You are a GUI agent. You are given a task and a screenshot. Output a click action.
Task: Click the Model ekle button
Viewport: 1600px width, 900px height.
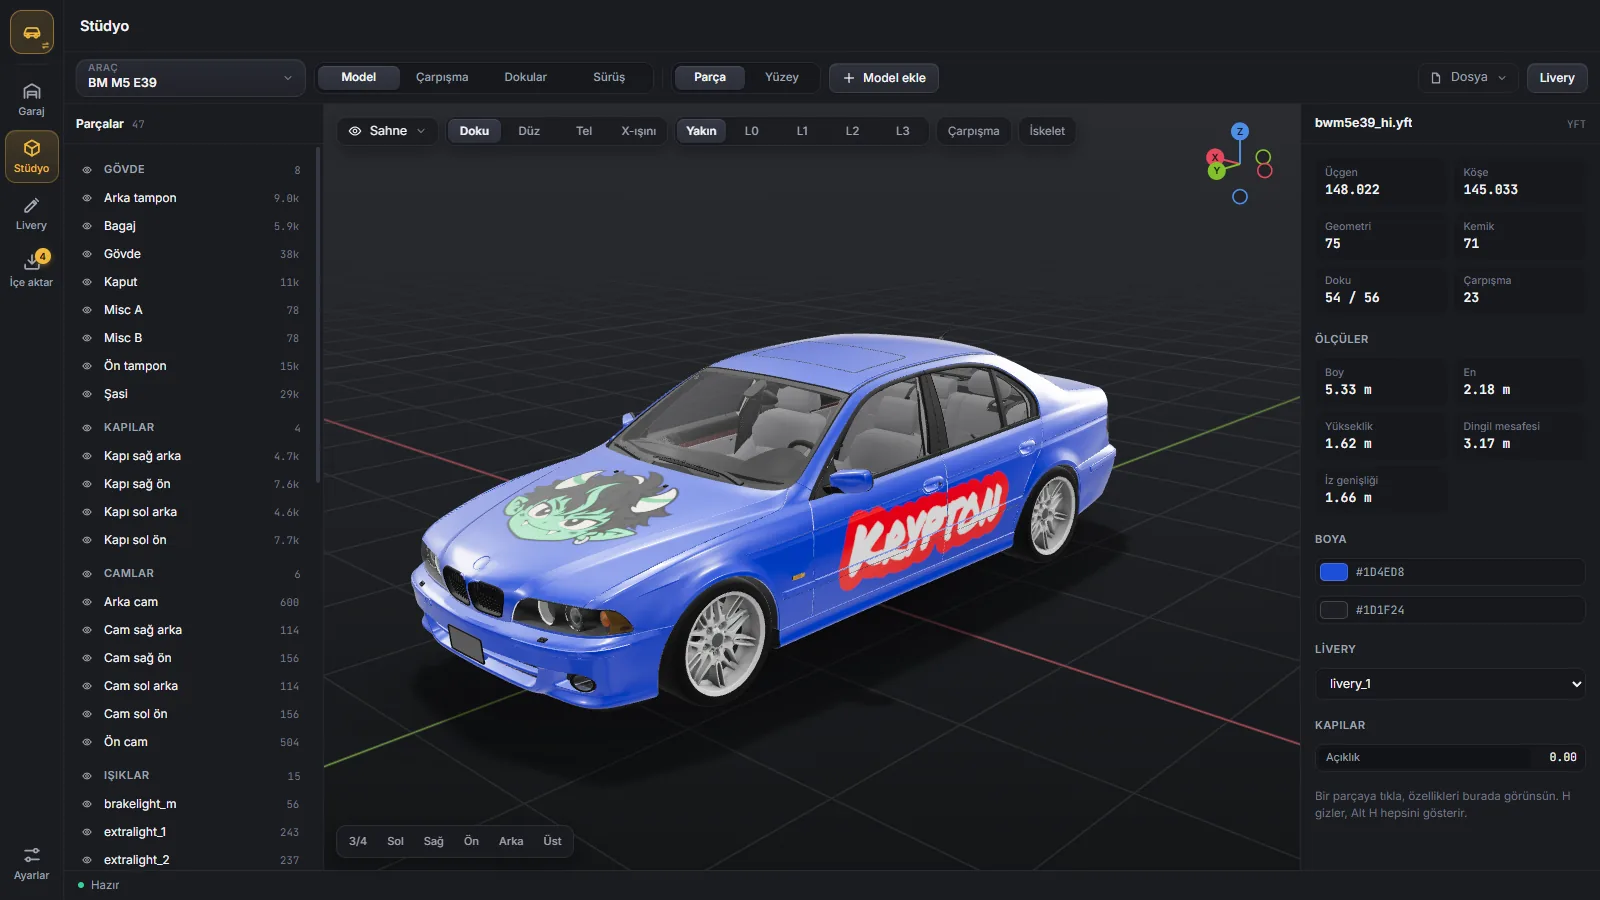884,78
